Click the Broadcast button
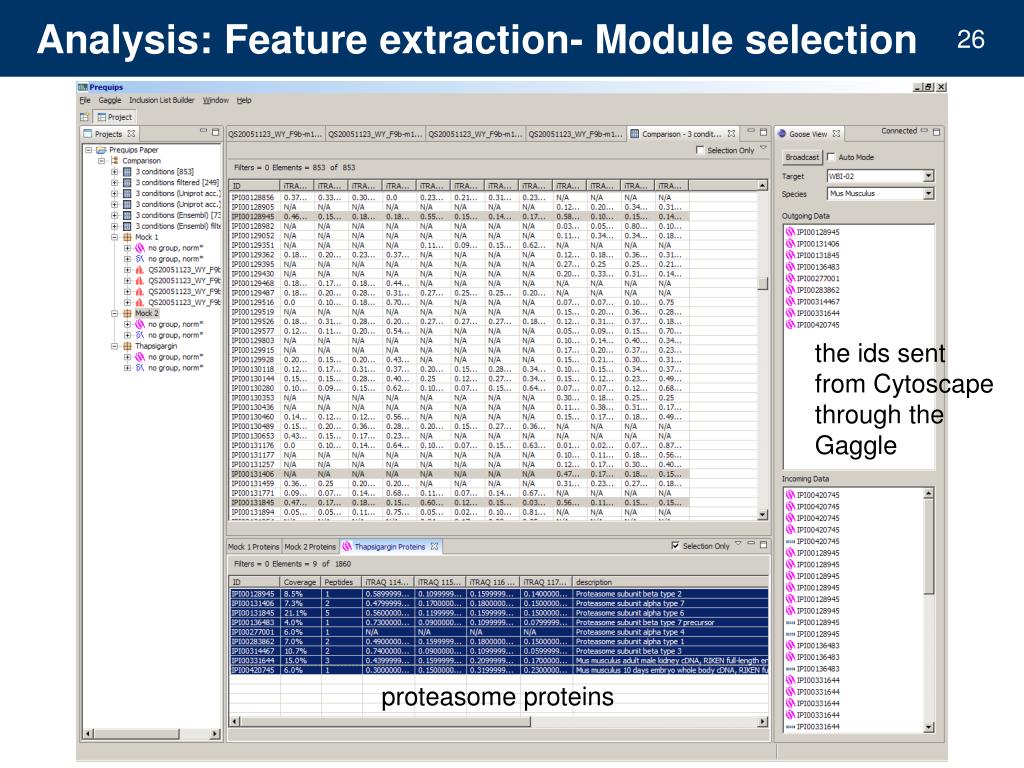Screen dimensions: 1024x768 pyautogui.click(x=801, y=157)
